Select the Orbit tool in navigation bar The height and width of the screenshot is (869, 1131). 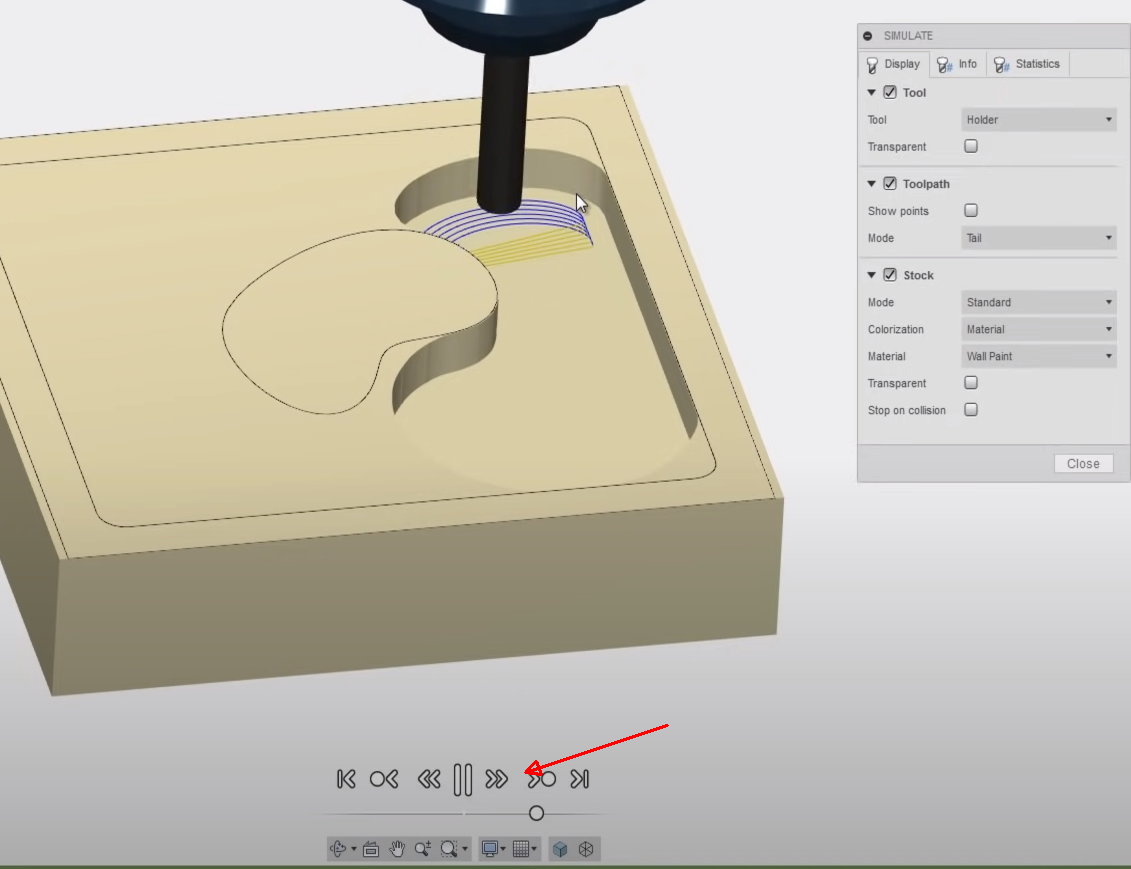click(340, 848)
